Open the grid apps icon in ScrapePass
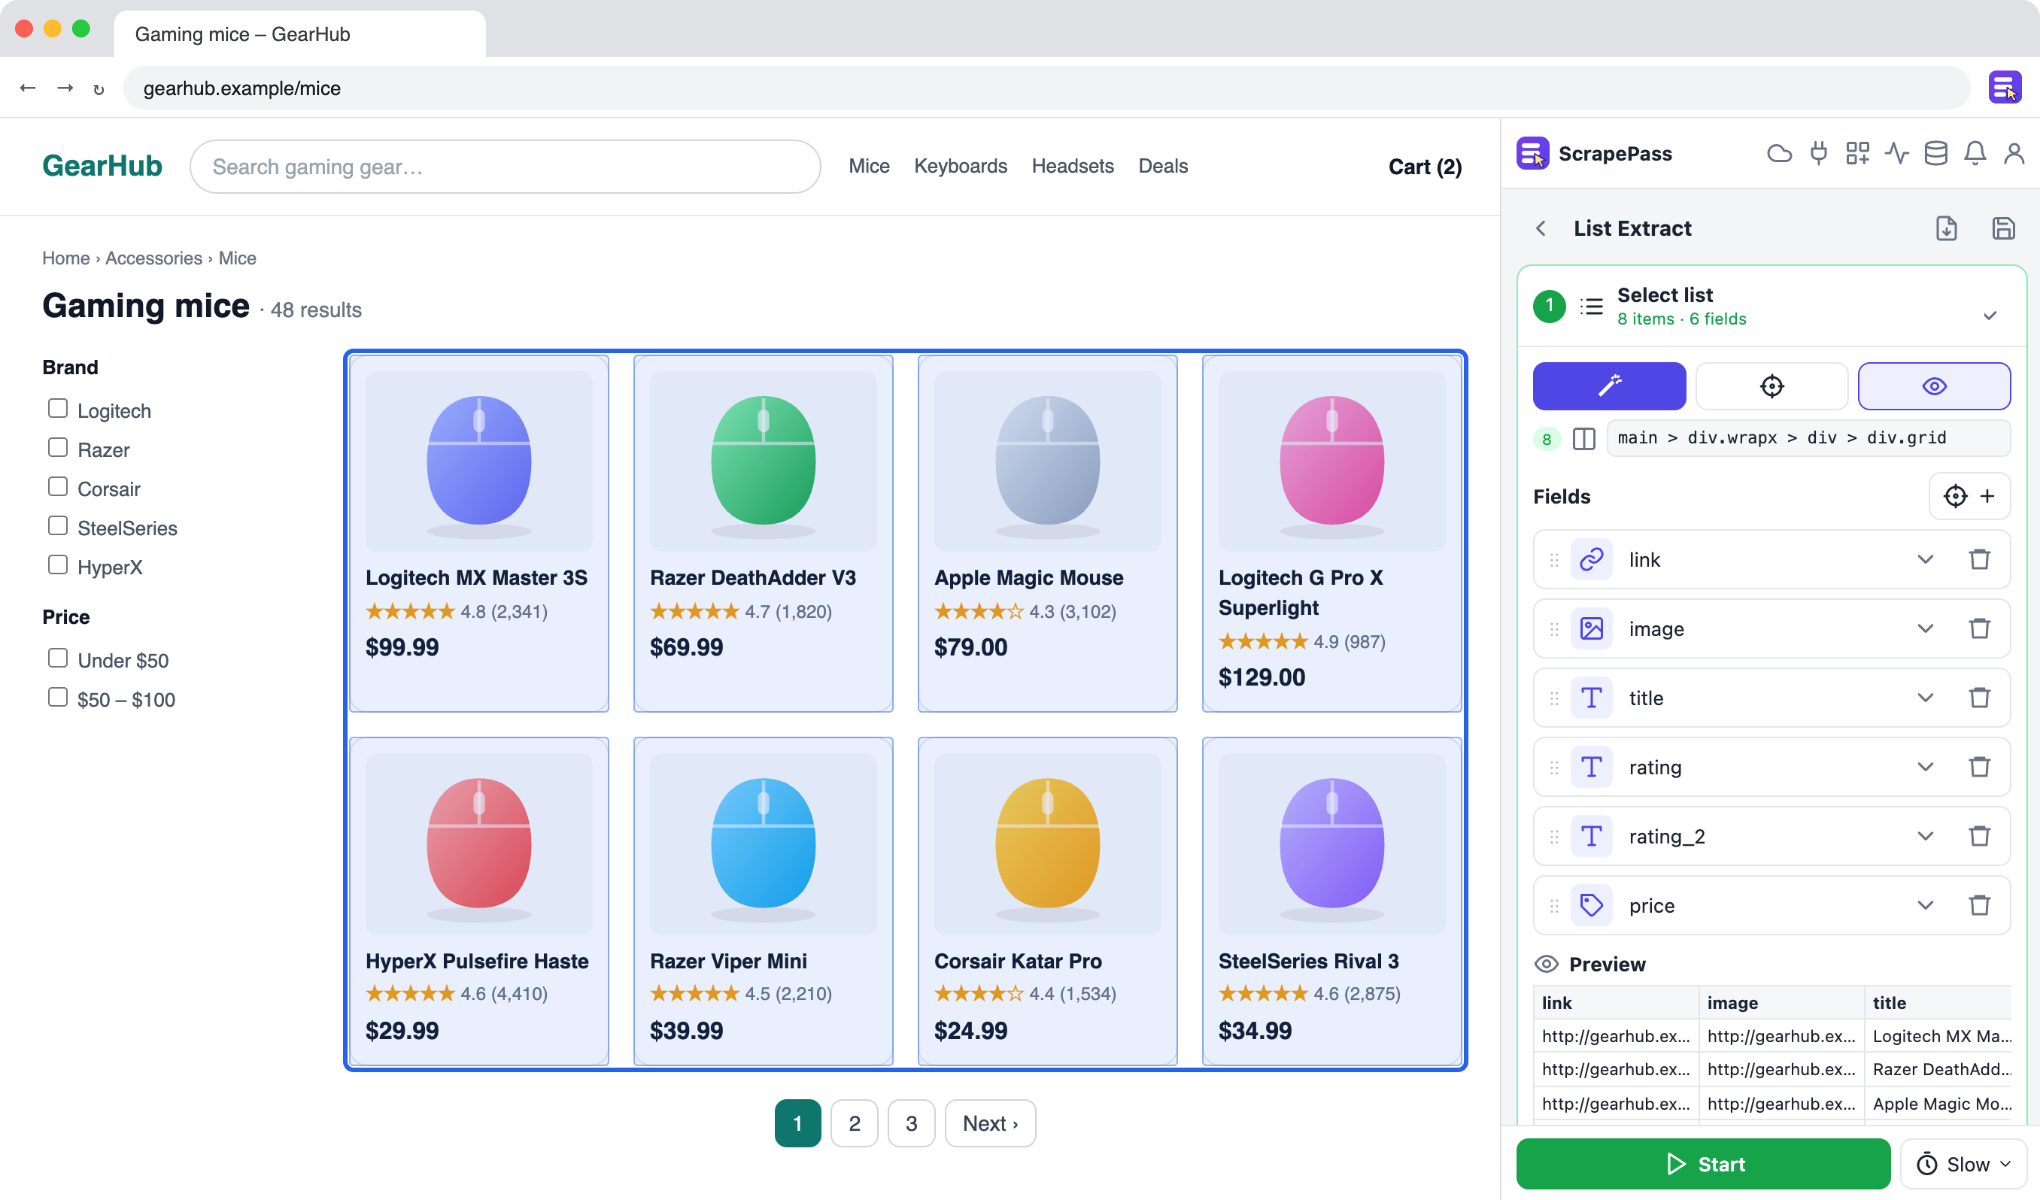 click(x=1858, y=154)
